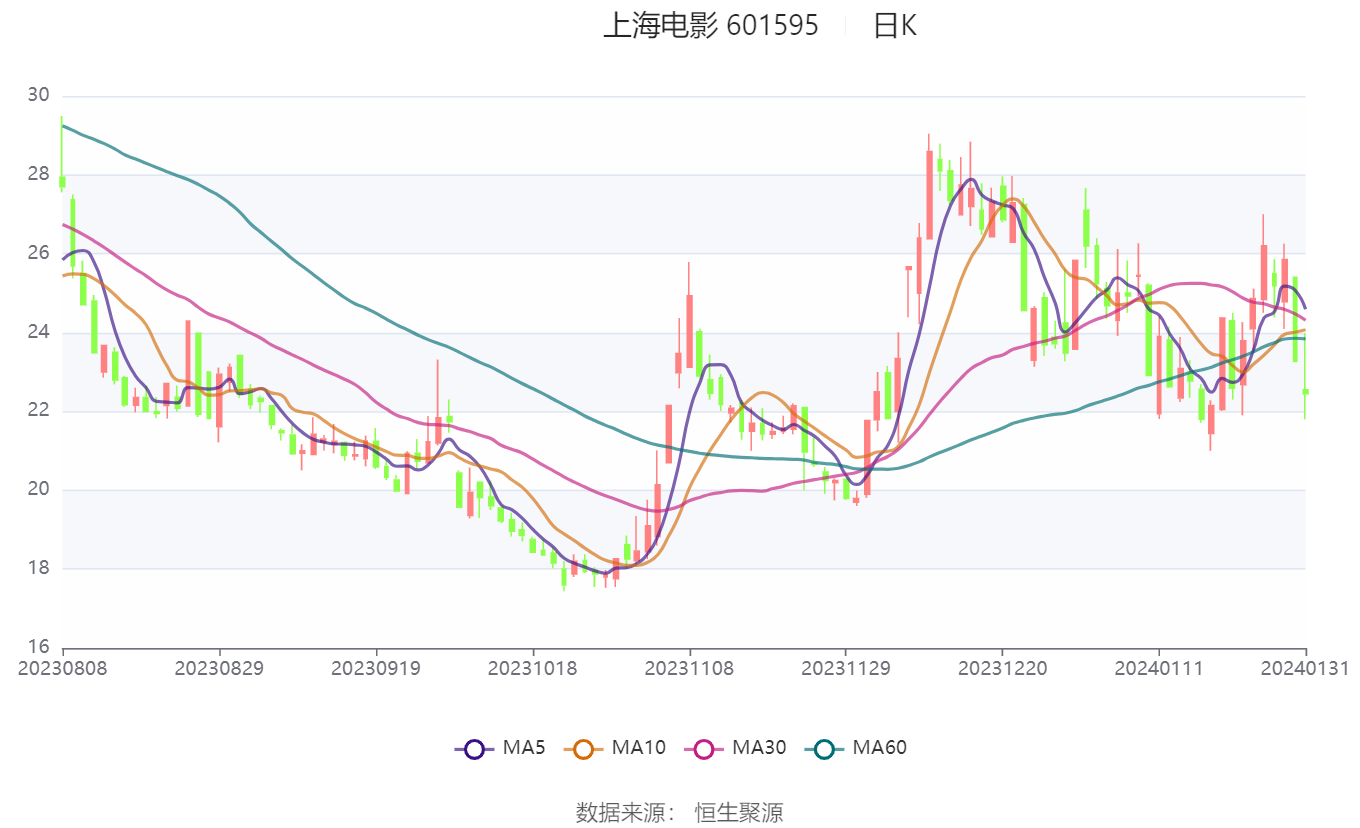Click x-axis date label 20230919
The width and height of the screenshot is (1360, 828).
(x=376, y=668)
